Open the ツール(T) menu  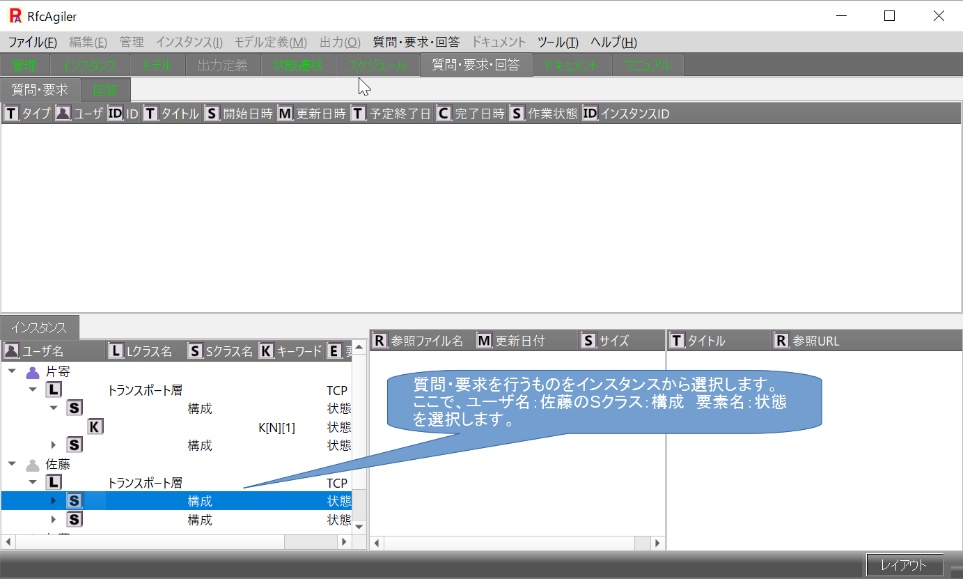(x=557, y=42)
